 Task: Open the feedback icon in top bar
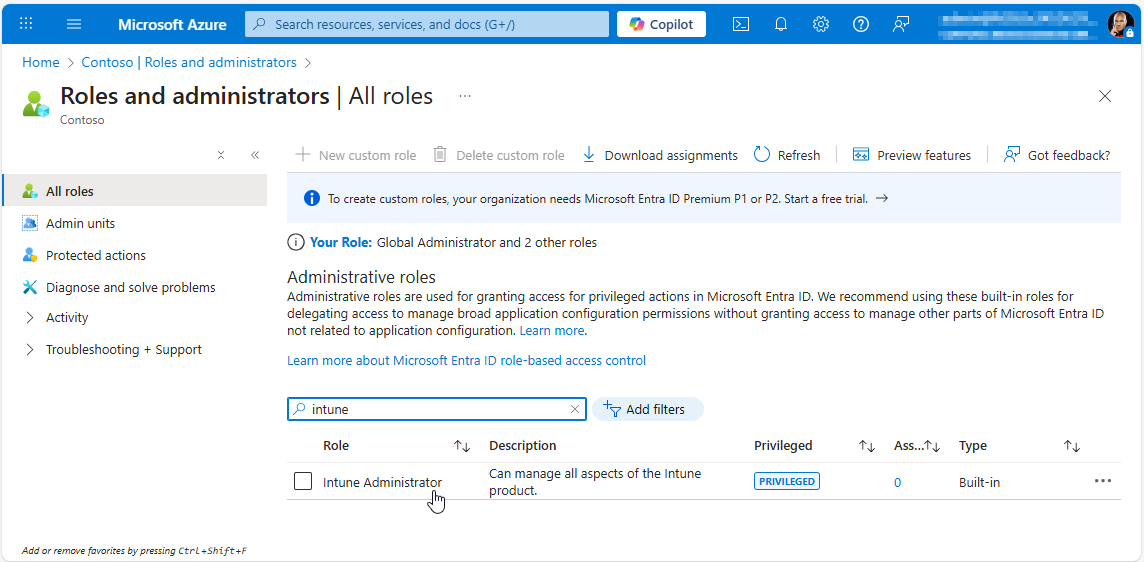tap(901, 24)
